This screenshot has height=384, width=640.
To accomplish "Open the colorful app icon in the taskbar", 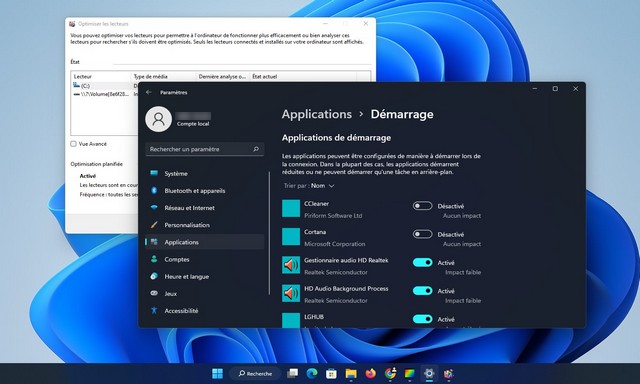I will pos(409,373).
